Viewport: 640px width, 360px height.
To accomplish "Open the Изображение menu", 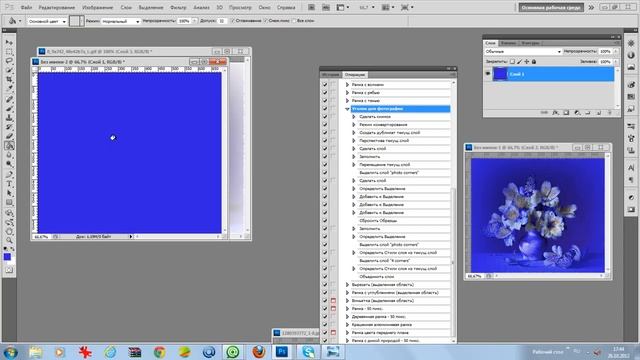I will [98, 7].
